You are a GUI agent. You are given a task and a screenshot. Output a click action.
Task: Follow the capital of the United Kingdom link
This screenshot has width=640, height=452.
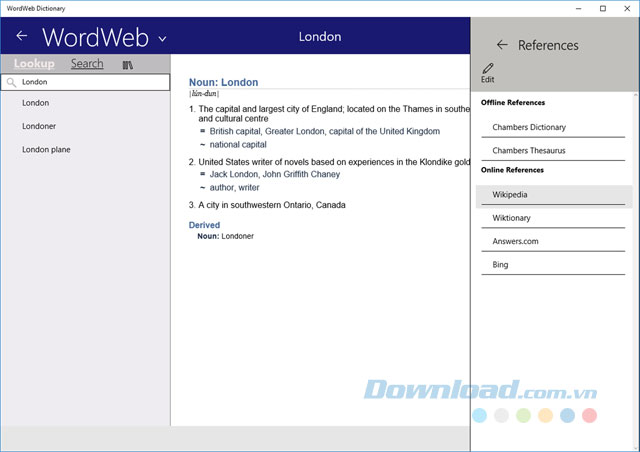[x=384, y=131]
